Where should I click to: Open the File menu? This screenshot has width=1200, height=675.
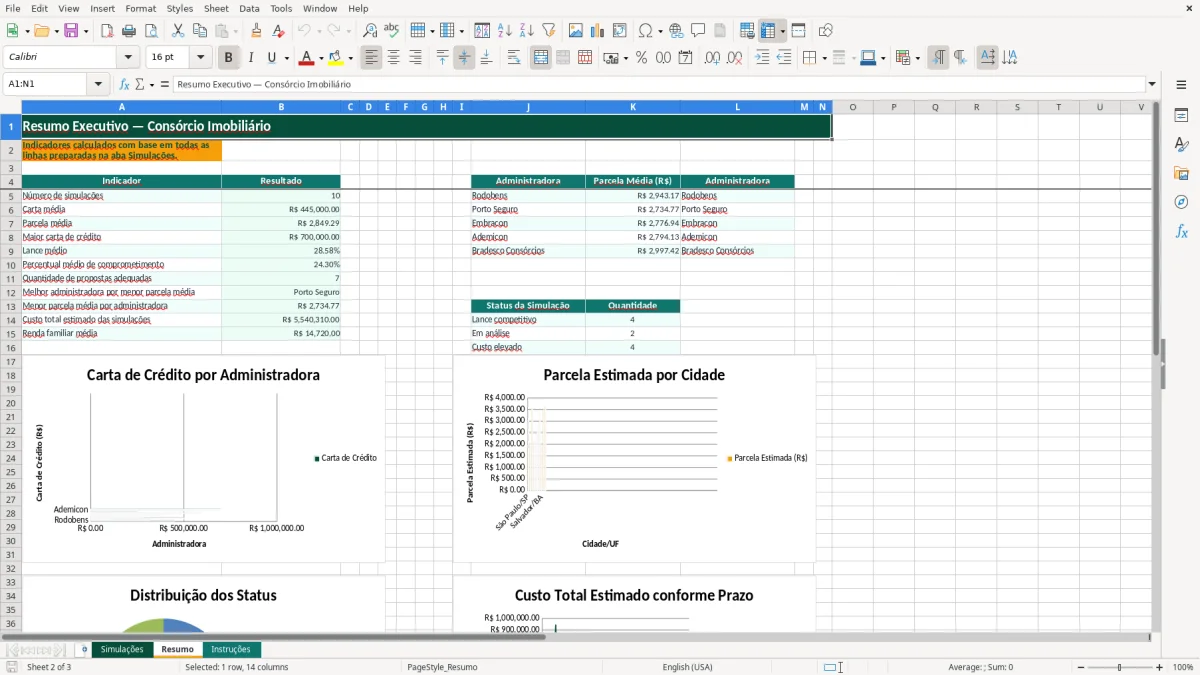13,8
